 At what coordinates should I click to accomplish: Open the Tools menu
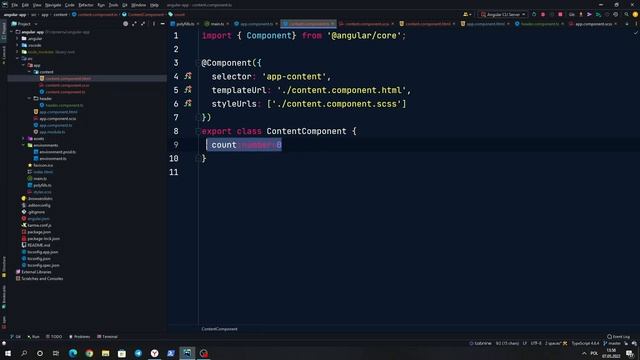[x=113, y=5]
